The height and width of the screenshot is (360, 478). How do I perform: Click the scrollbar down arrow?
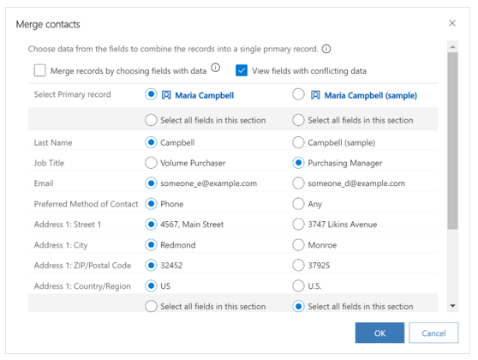pyautogui.click(x=452, y=306)
